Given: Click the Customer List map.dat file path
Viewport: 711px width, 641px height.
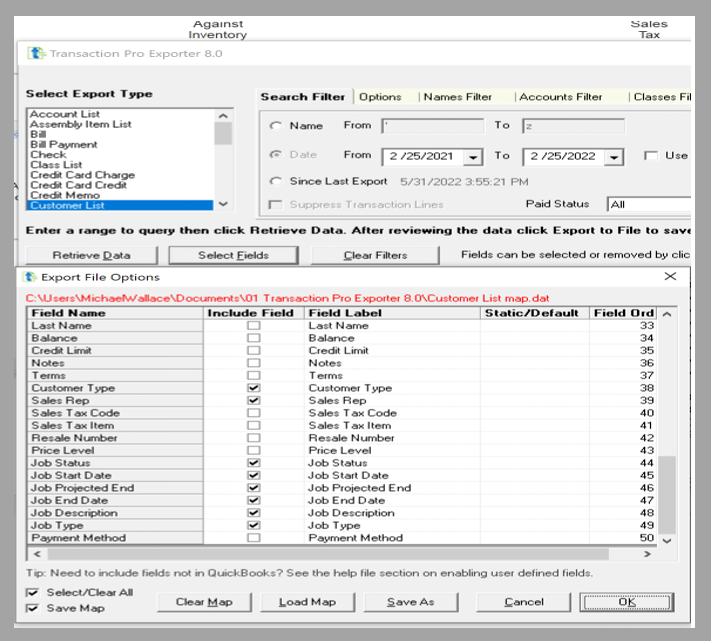Looking at the screenshot, I should 287,298.
